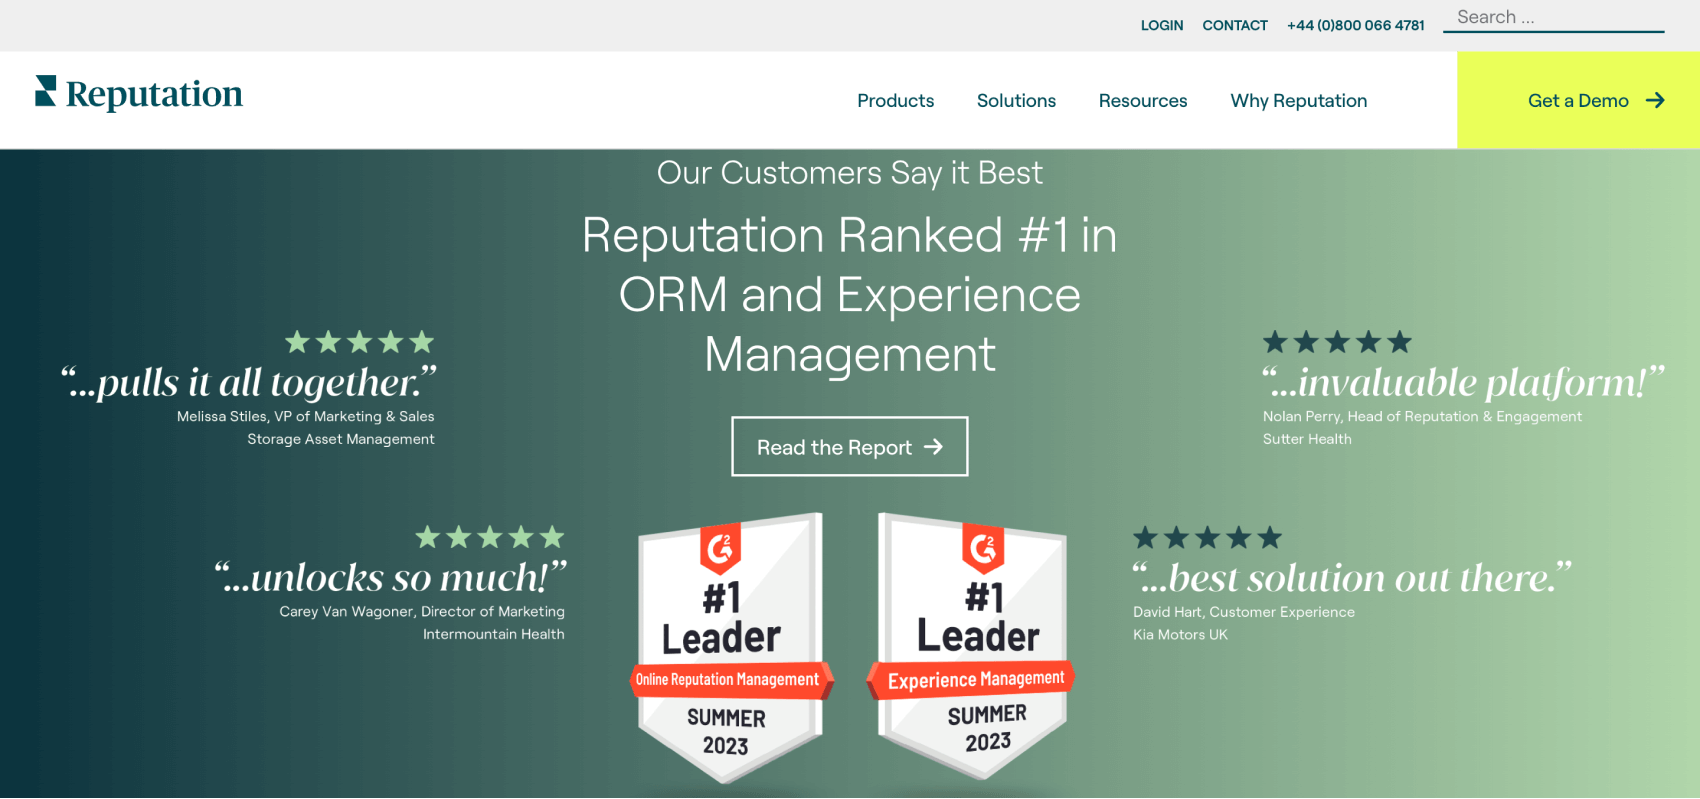Click the quote "...best solution out there."
1700x799 pixels.
tap(1352, 578)
